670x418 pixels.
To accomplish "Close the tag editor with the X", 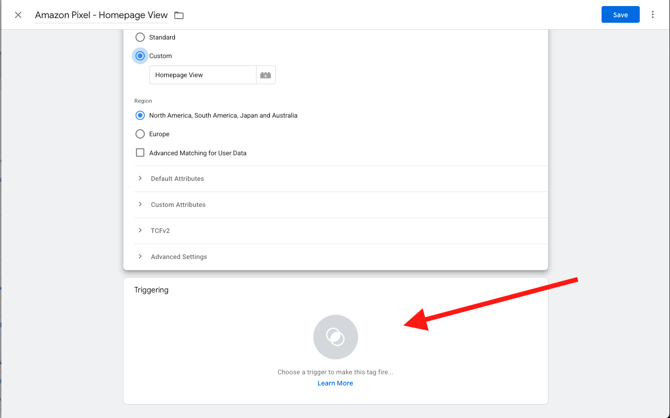I will pos(18,15).
